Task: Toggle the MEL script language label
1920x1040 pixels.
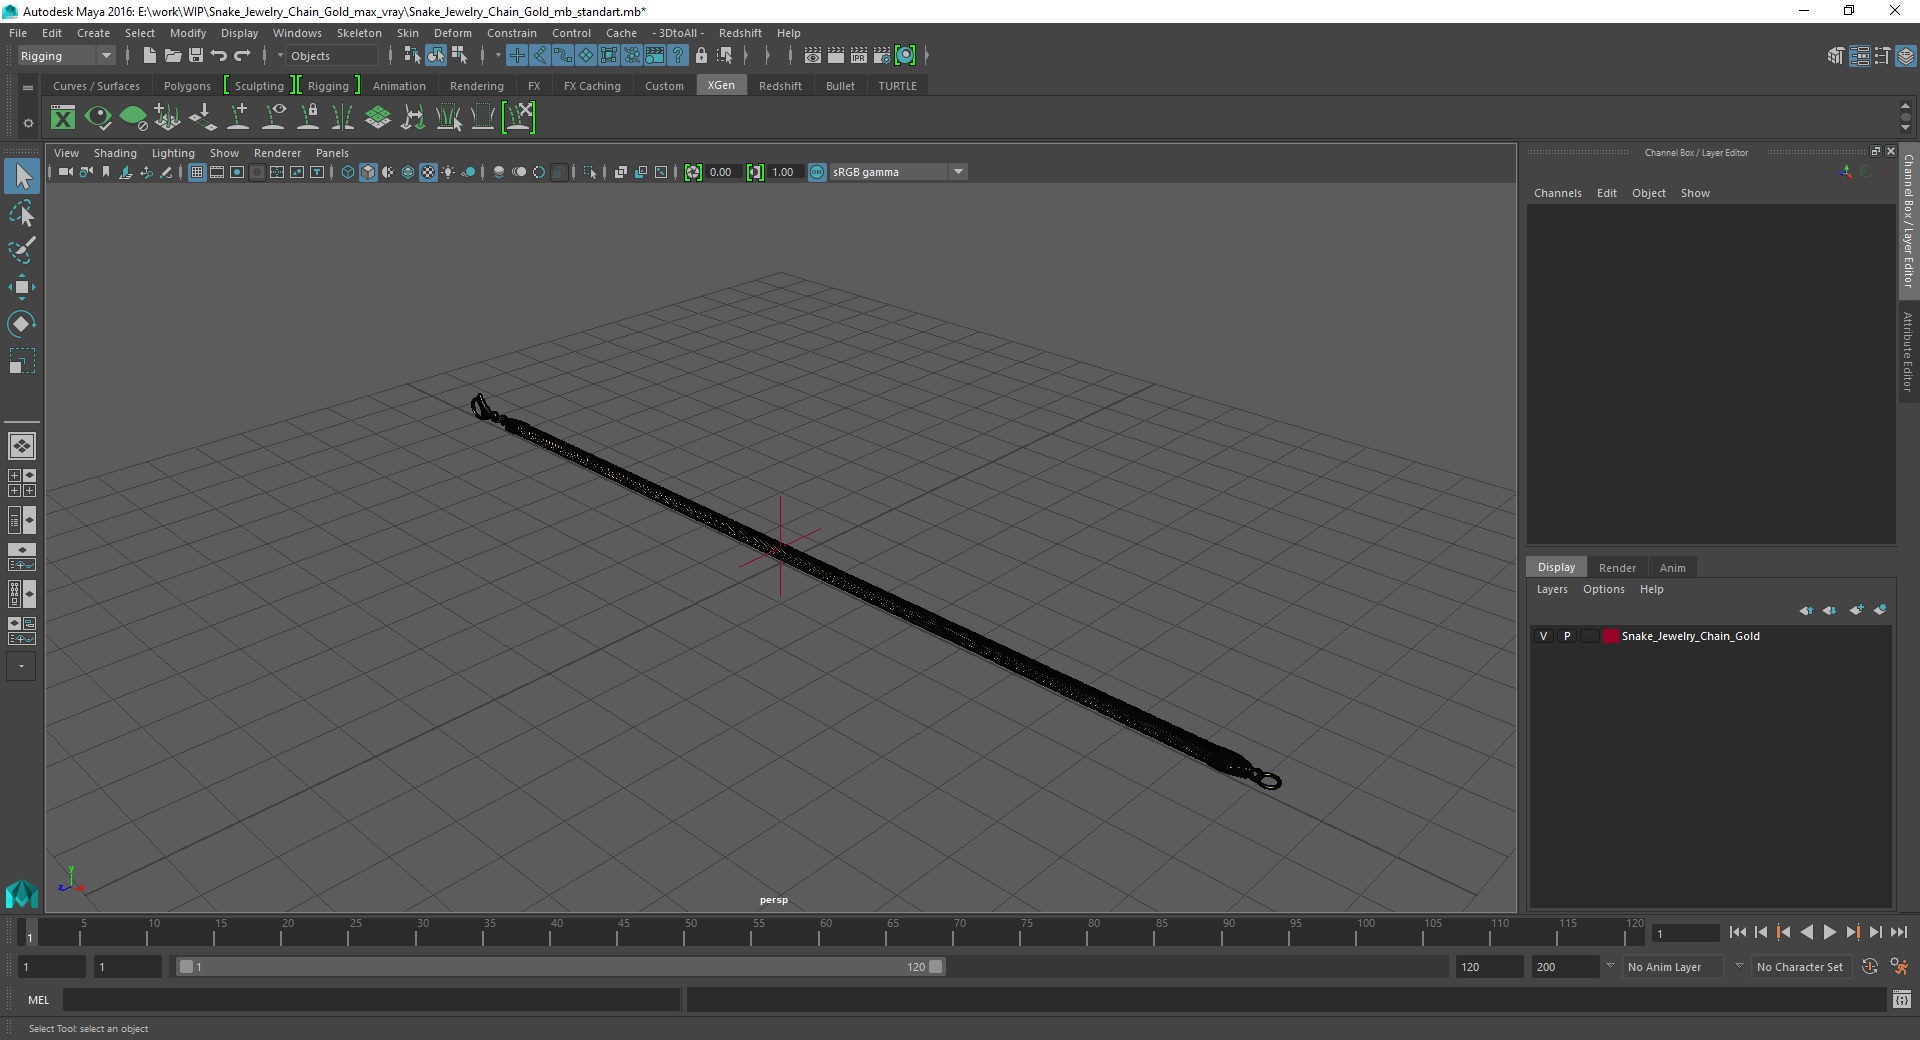Action: click(x=38, y=1000)
